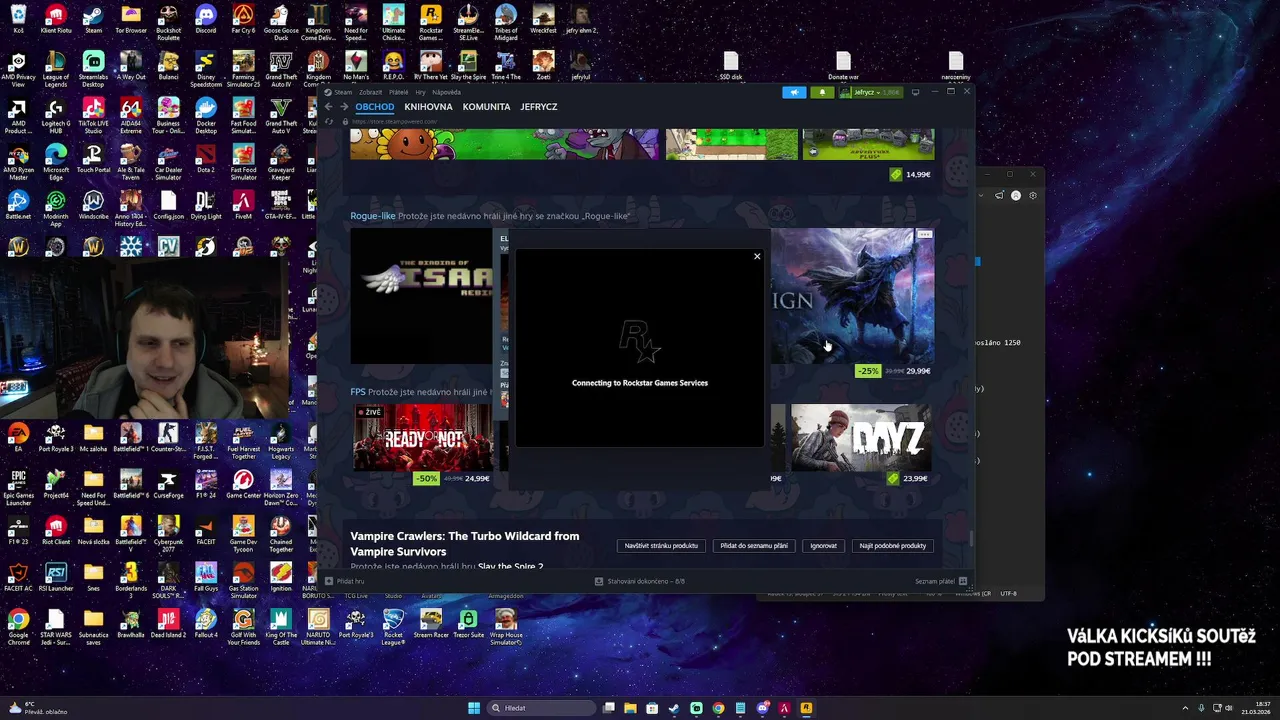Screen dimensions: 1280x720
Task: Open the Hry menu
Action: [420, 92]
